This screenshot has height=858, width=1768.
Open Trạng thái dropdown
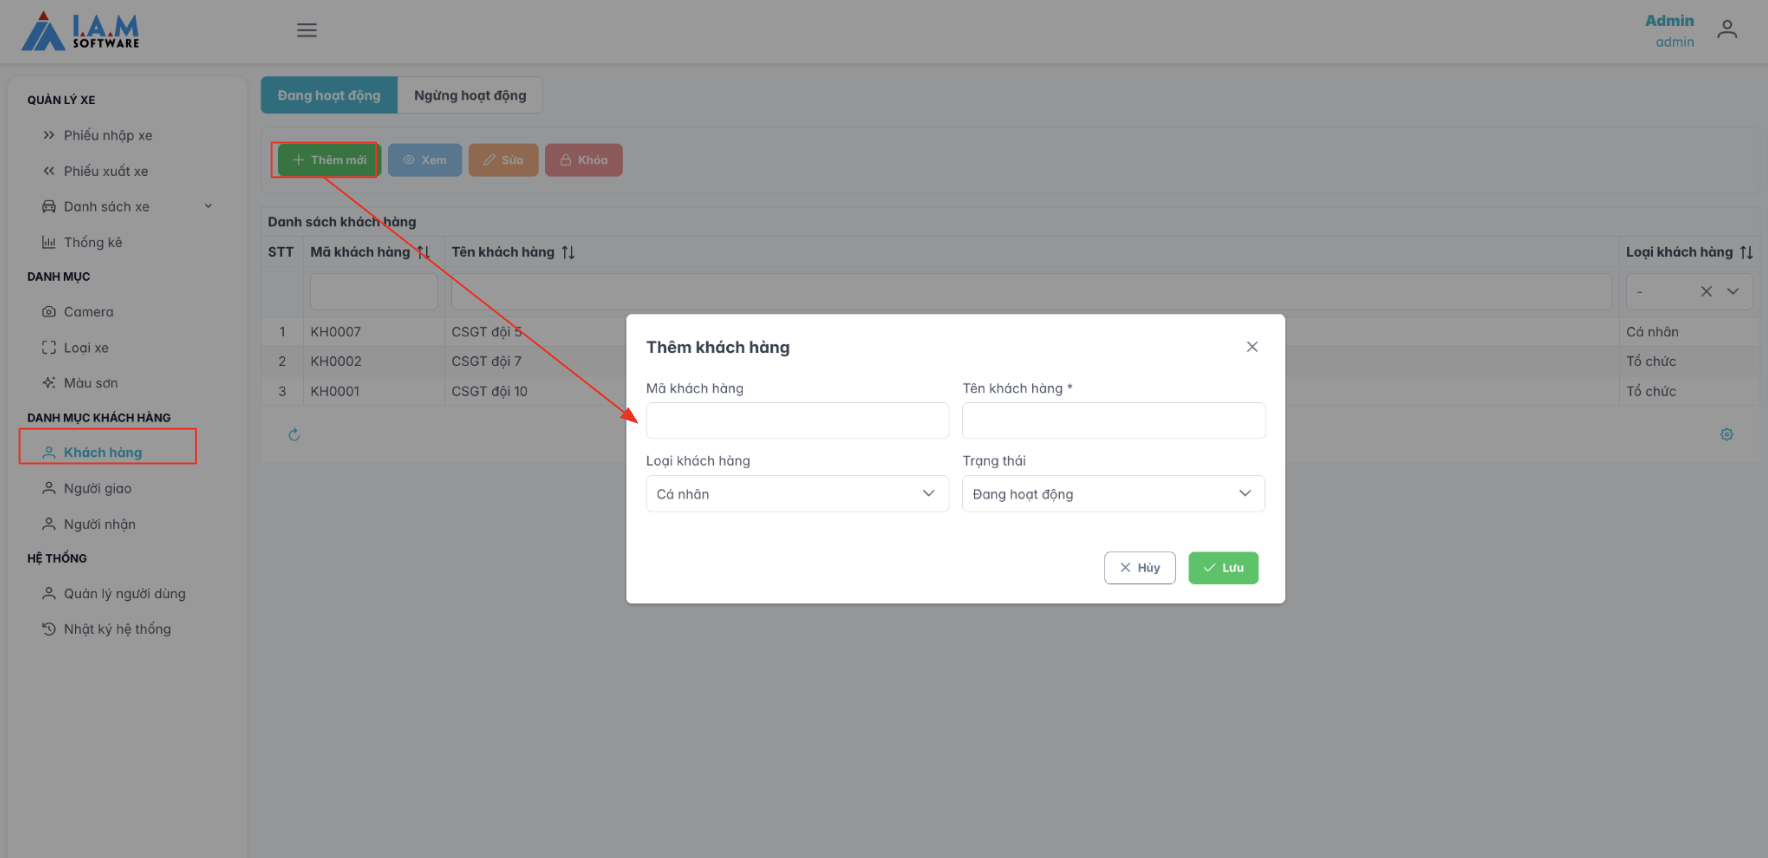tap(1113, 494)
